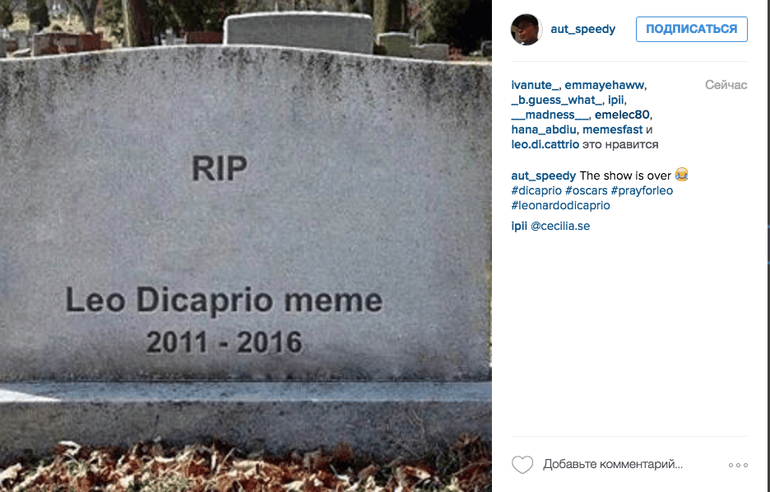This screenshot has height=492, width=770.
Task: Open the @cecilia.se mention
Action: point(560,226)
